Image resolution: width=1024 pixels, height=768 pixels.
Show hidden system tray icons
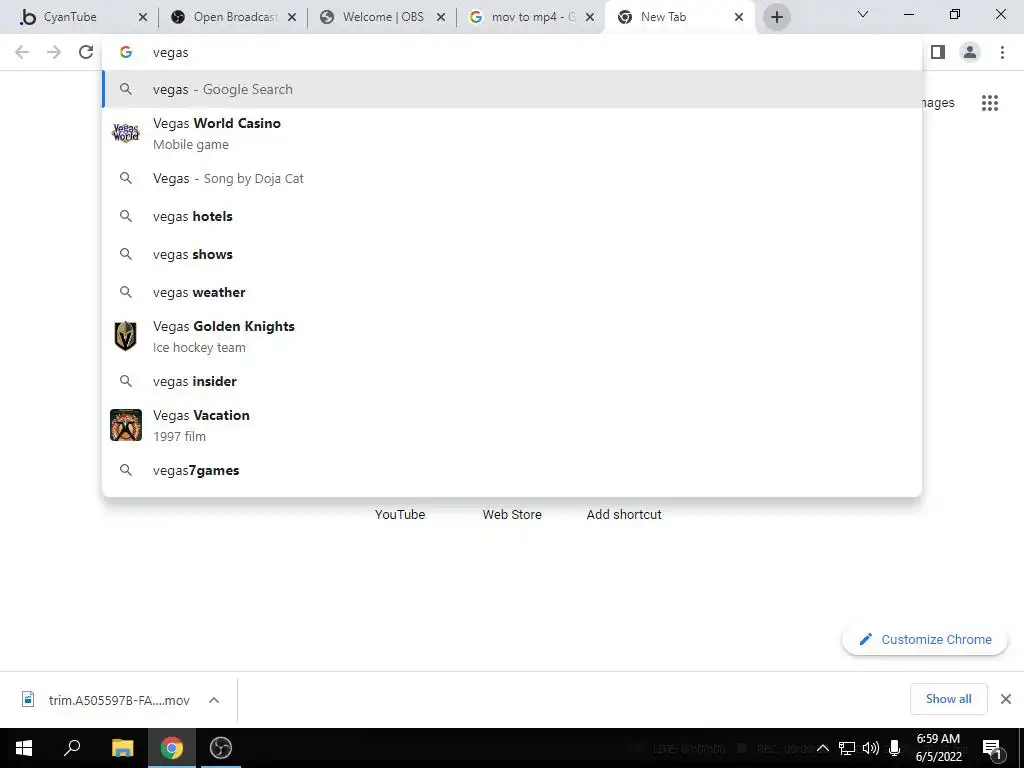[x=823, y=748]
